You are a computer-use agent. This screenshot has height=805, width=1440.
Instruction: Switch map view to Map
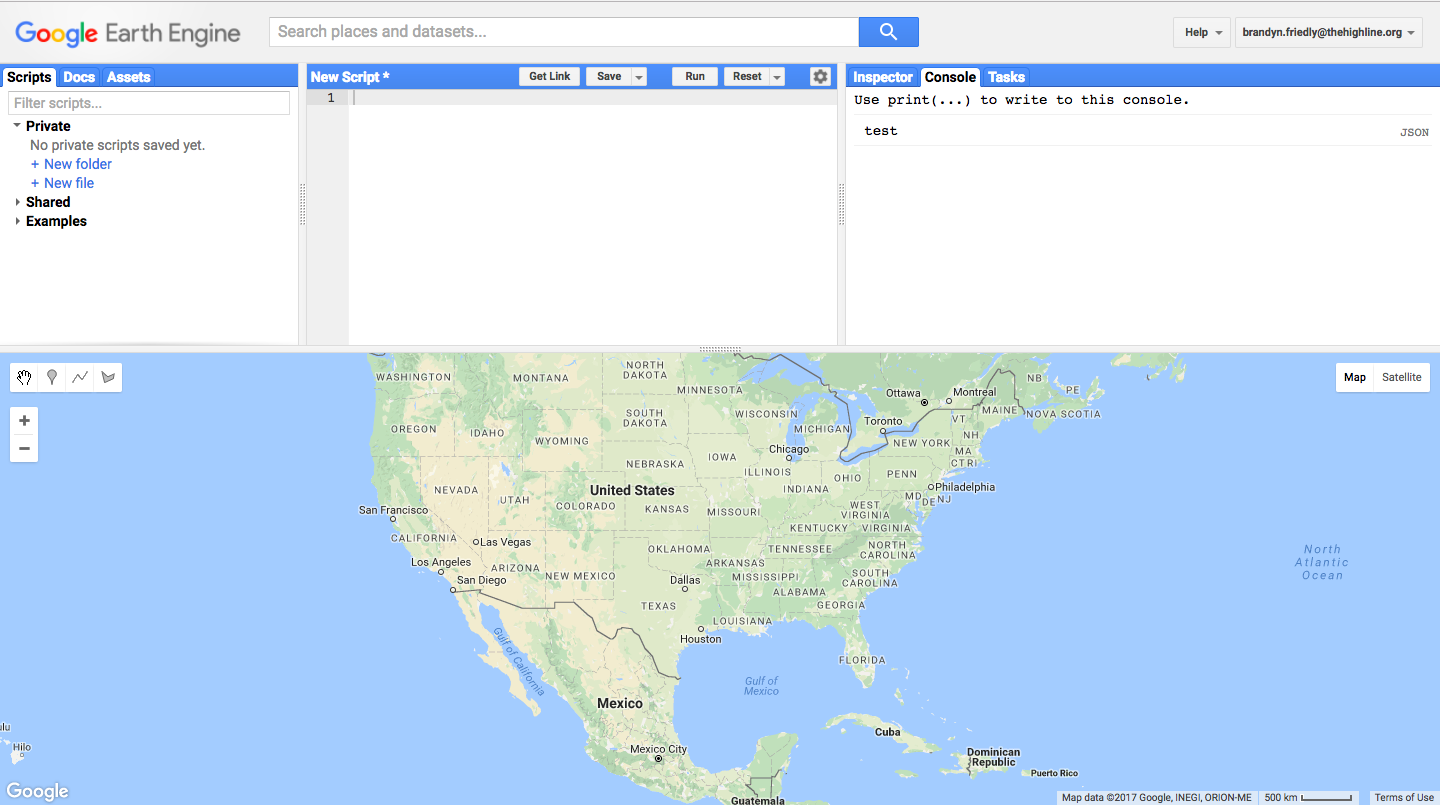coord(1355,377)
